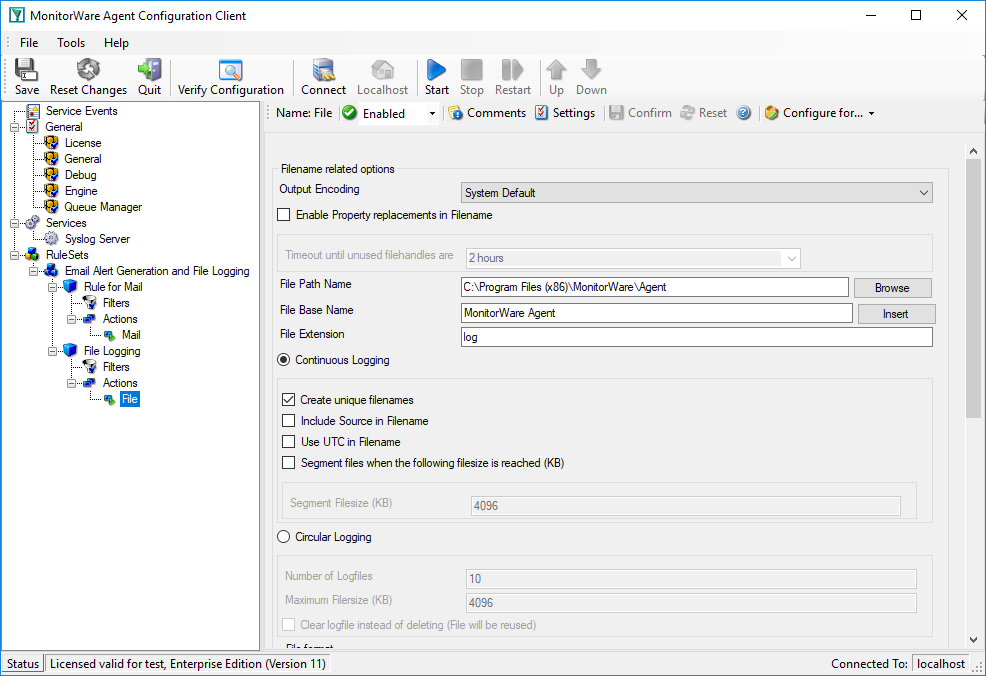The height and width of the screenshot is (676, 986).
Task: Uncheck Create unique filenames
Action: point(289,400)
